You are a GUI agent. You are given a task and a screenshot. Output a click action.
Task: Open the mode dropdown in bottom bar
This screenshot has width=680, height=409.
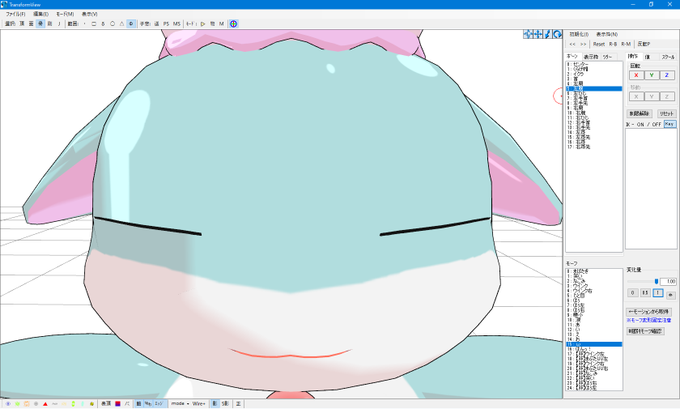pos(180,404)
